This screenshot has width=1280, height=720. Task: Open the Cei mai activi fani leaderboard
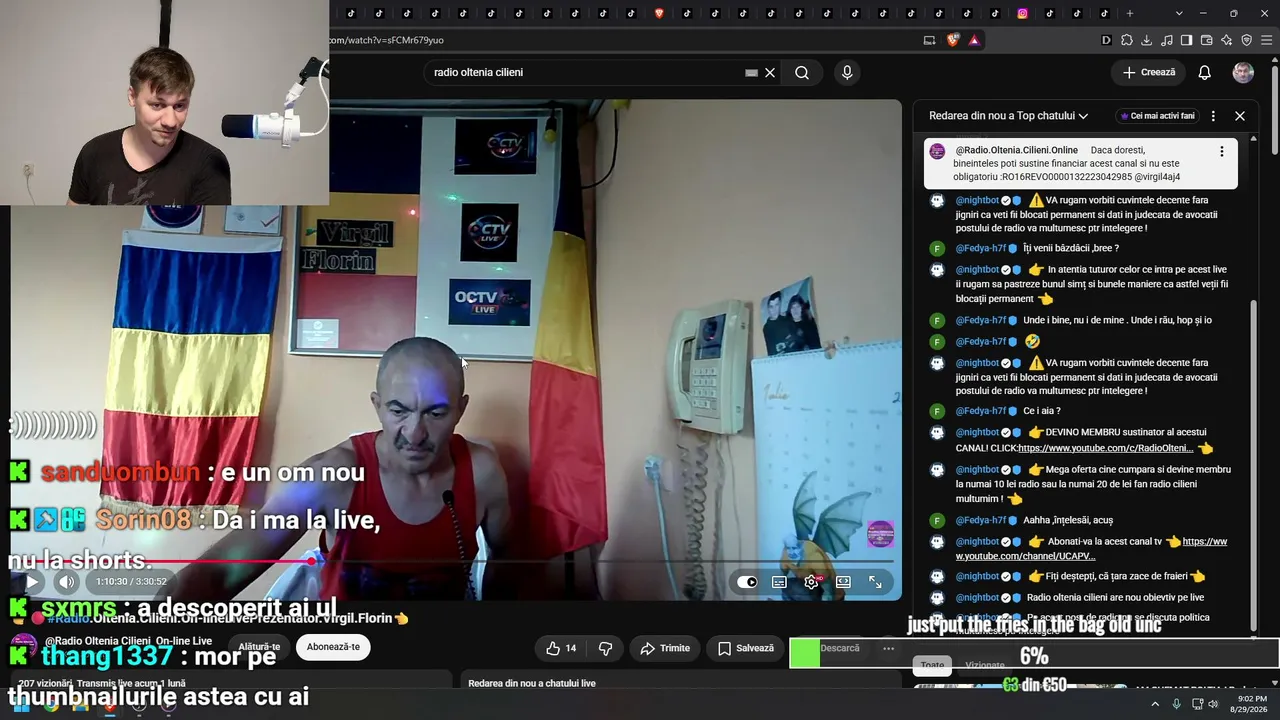click(x=1156, y=116)
